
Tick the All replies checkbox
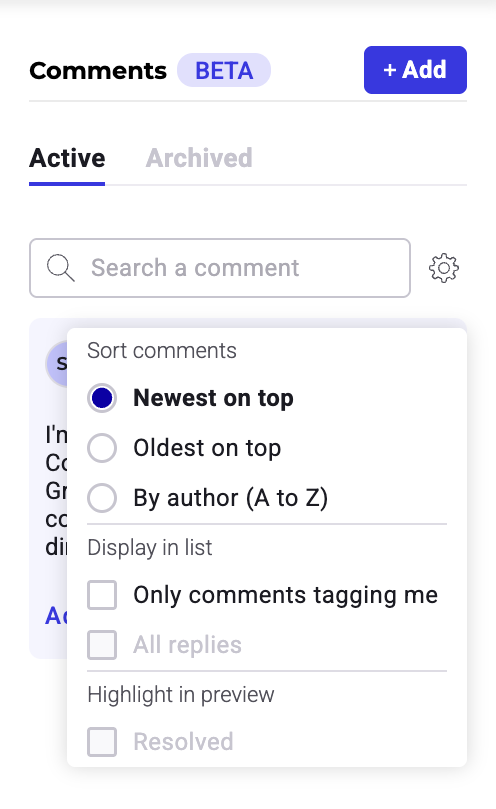click(x=102, y=645)
